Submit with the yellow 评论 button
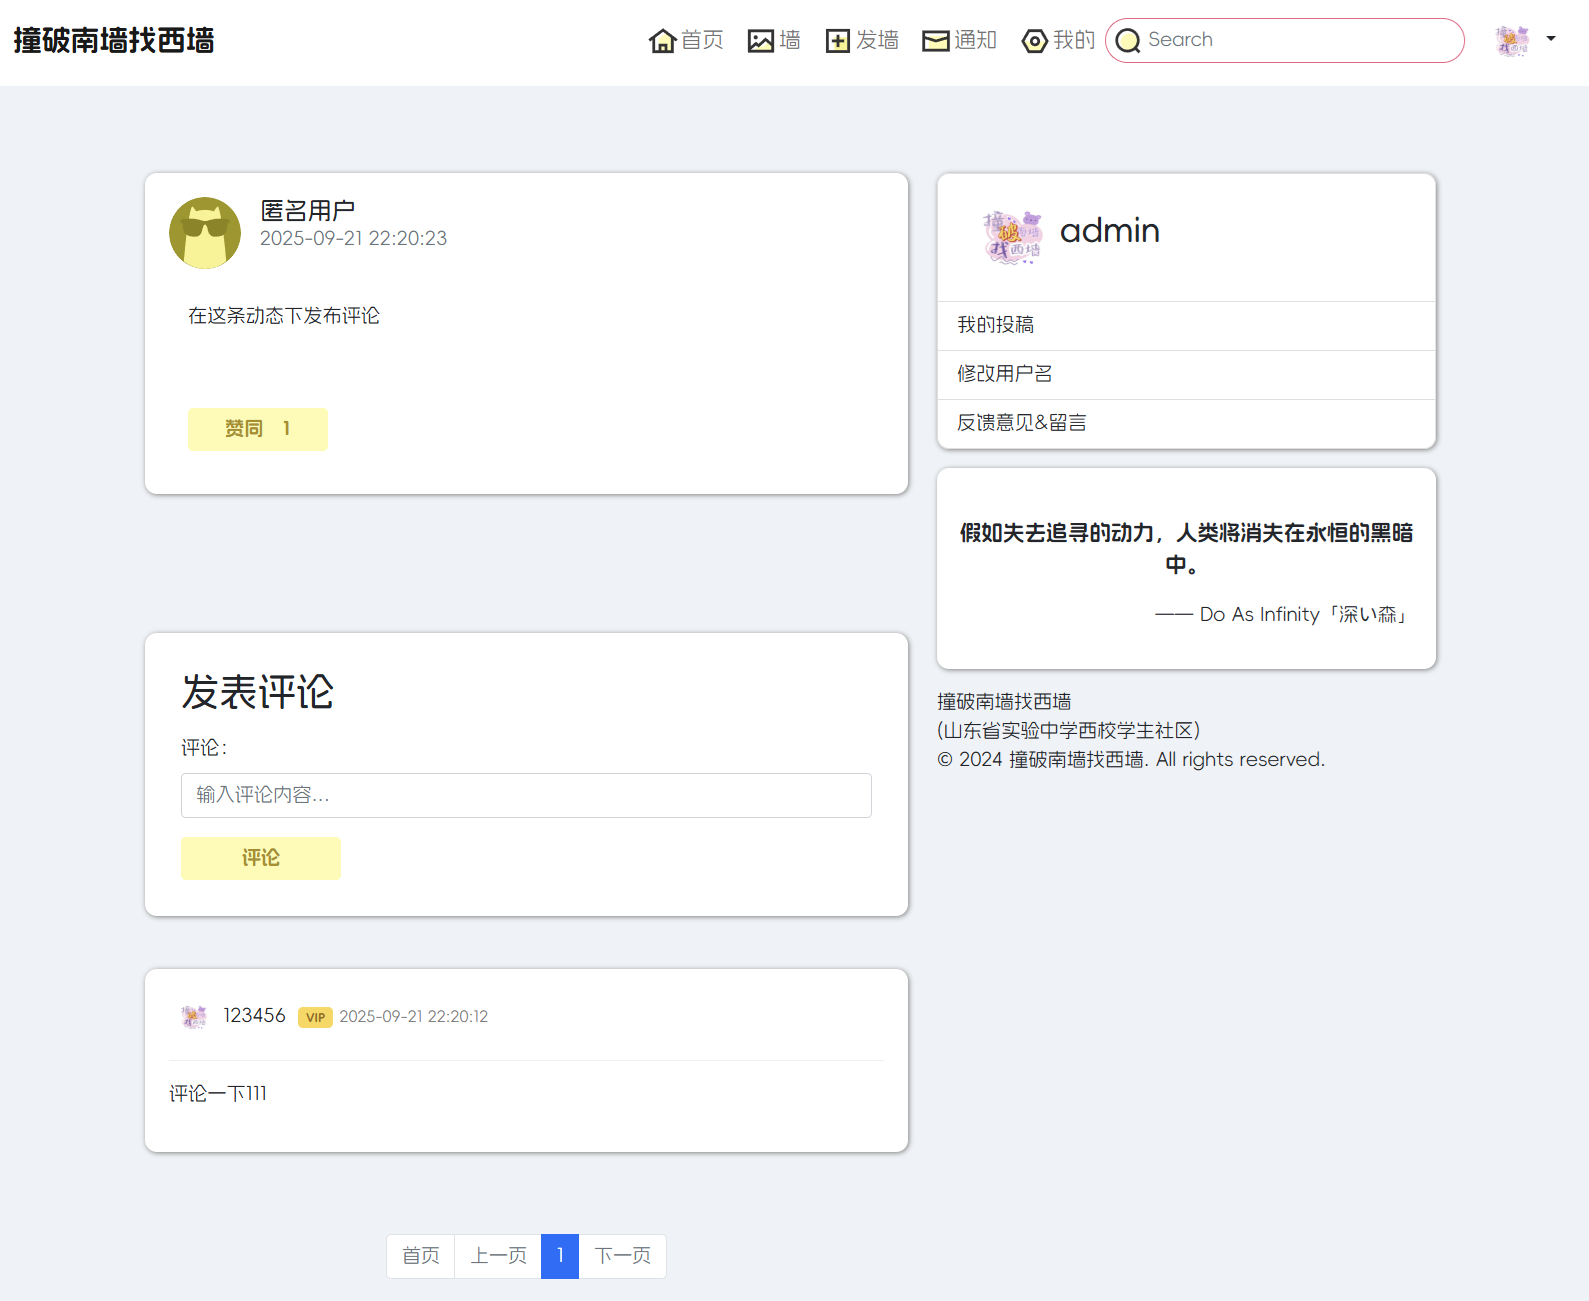This screenshot has height=1301, width=1589. [261, 858]
